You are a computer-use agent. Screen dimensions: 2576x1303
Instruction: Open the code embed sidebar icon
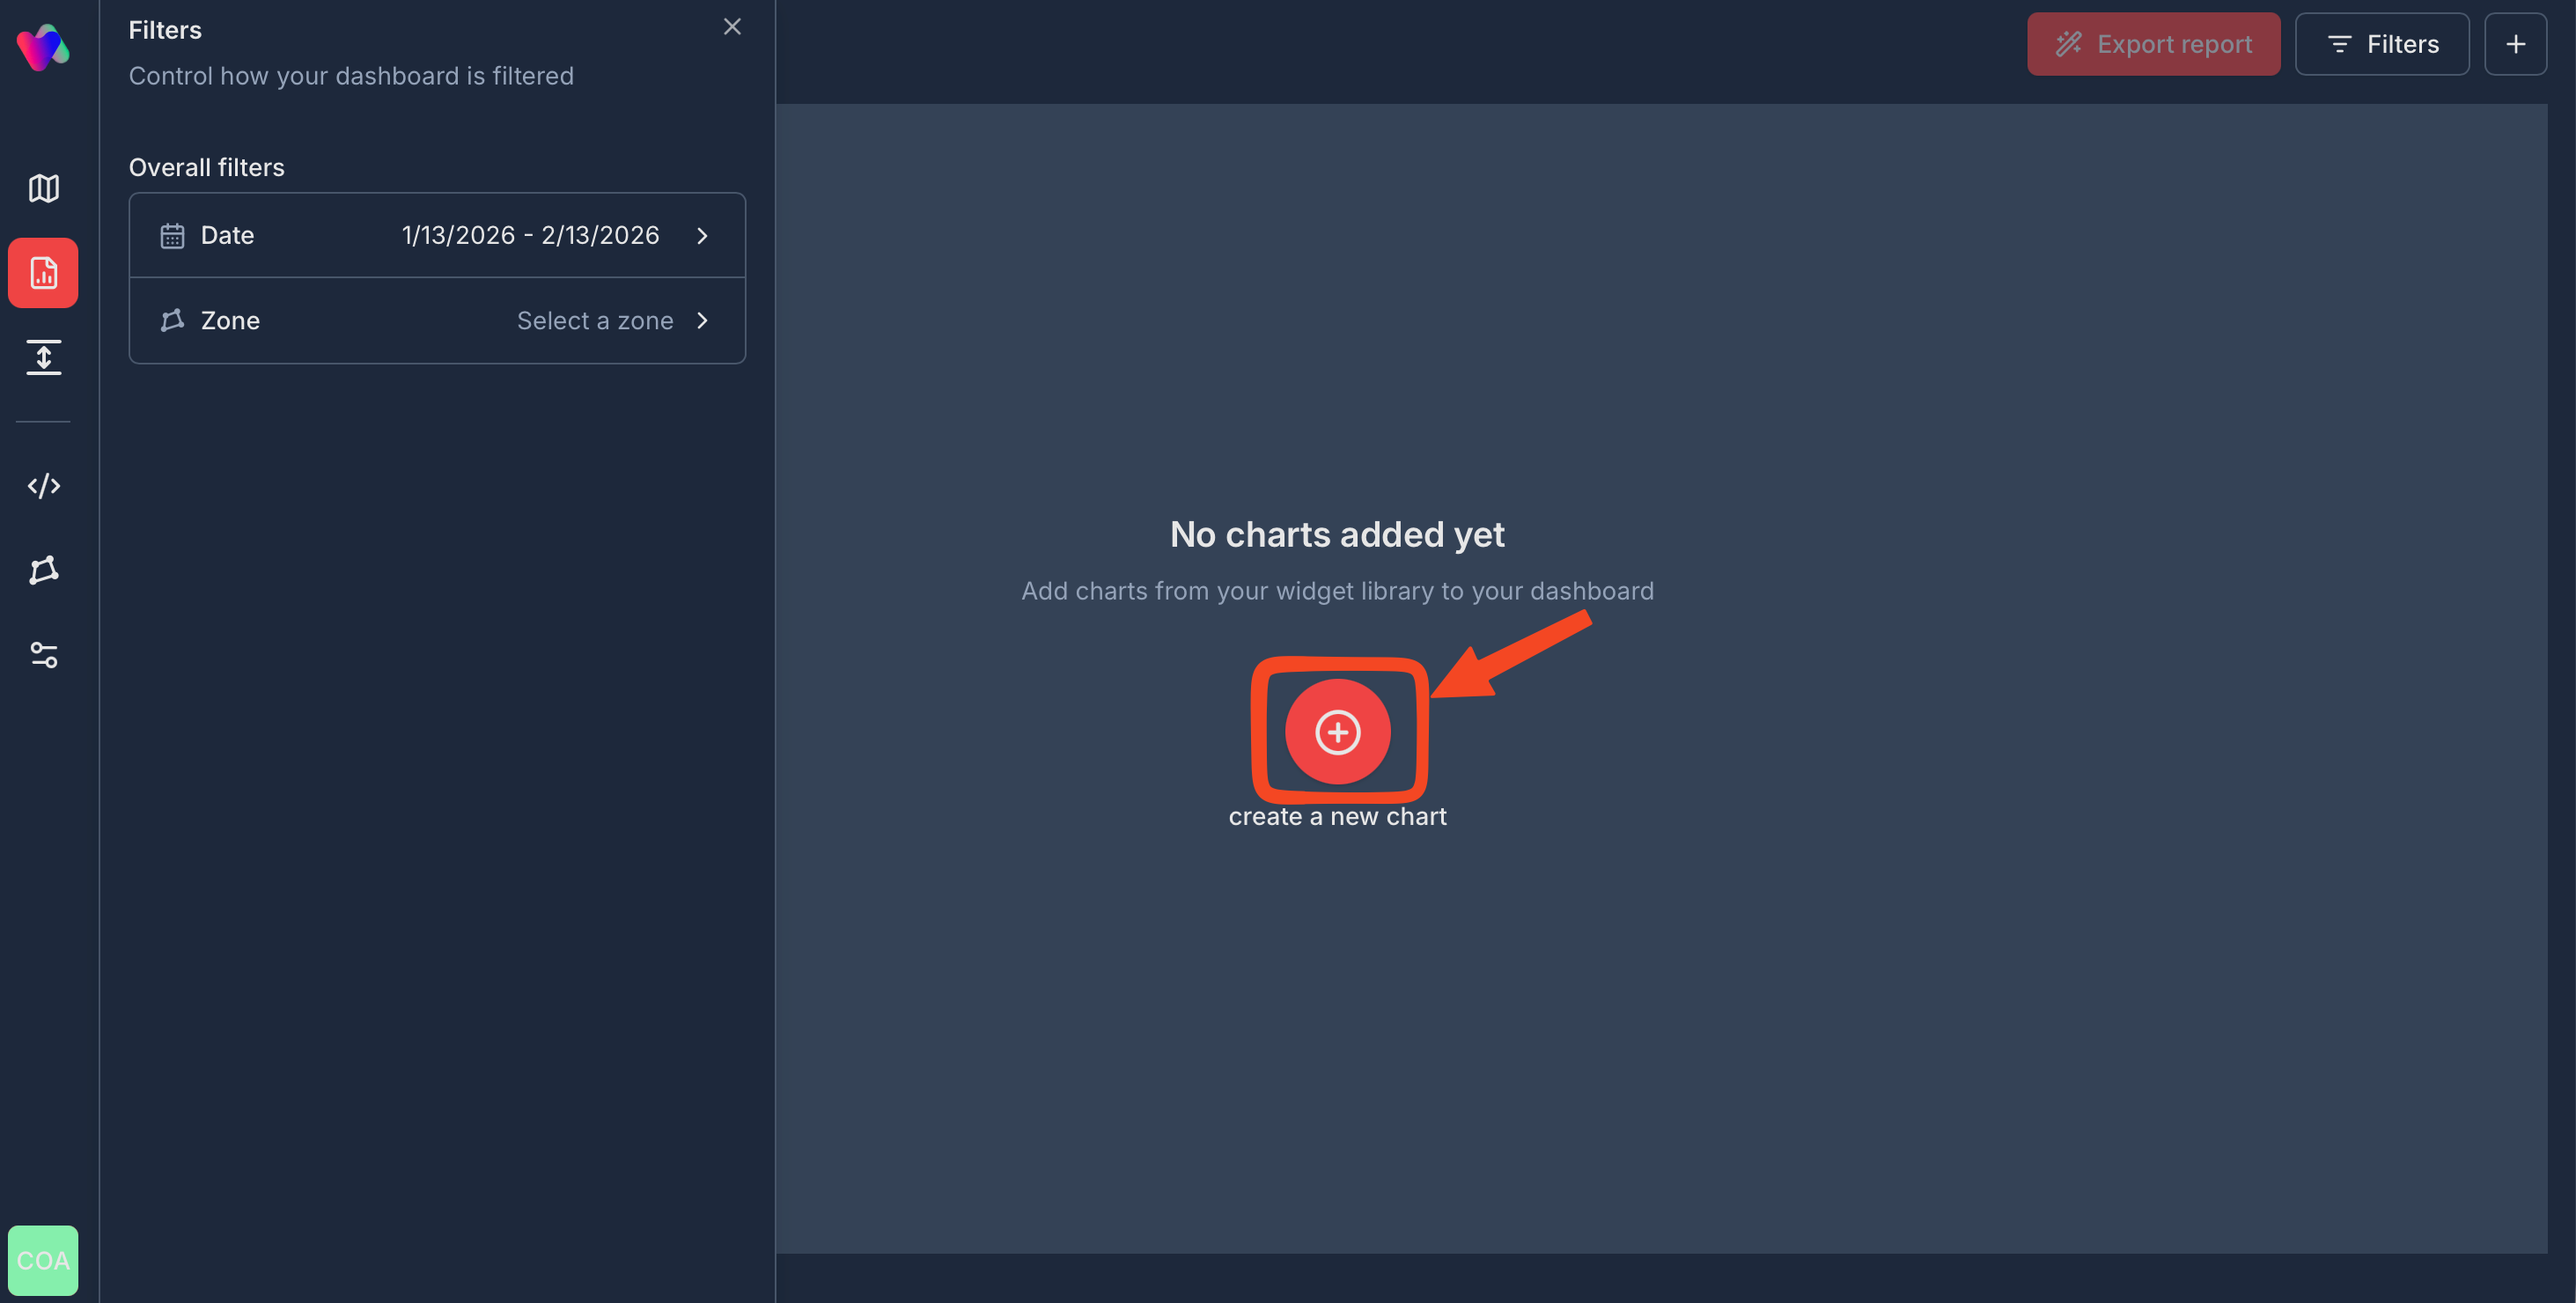[x=43, y=486]
